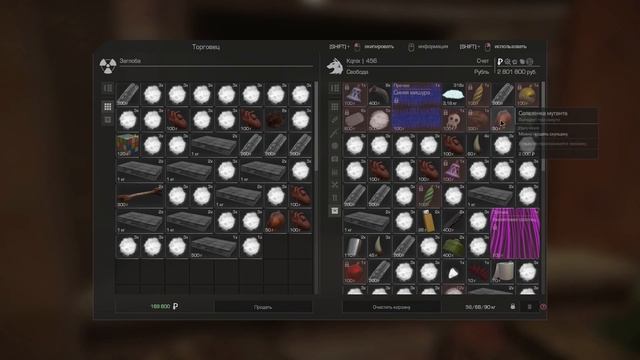Viewport: 640px width, 360px height.
Task: Select the golden spiral item in player inventory
Action: (478, 95)
